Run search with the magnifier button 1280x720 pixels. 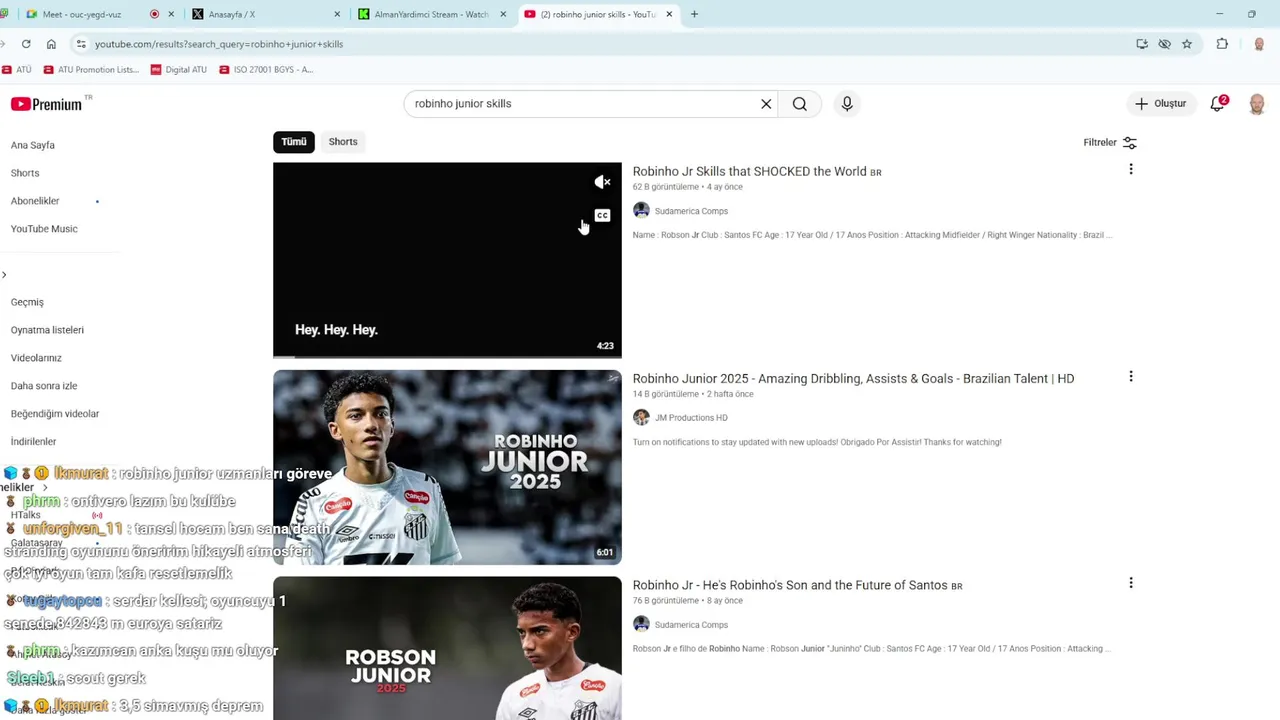coord(800,104)
